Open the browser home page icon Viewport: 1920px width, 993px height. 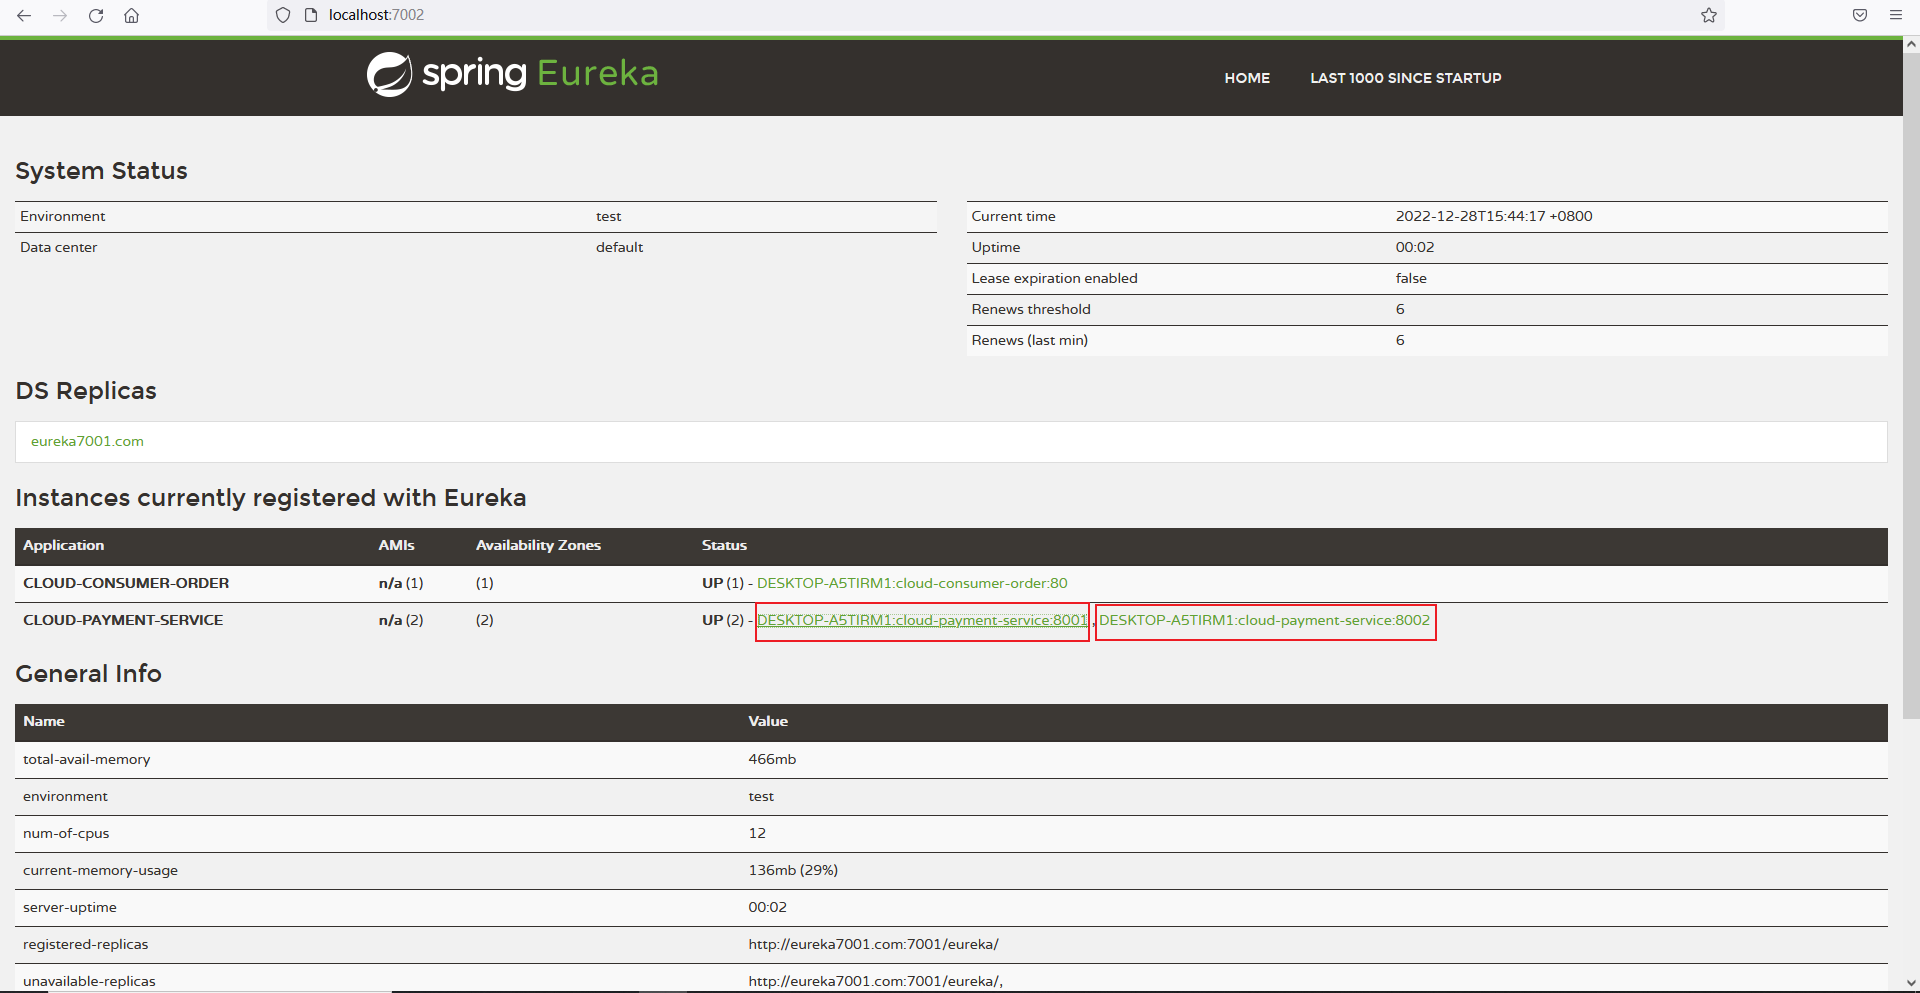[132, 15]
